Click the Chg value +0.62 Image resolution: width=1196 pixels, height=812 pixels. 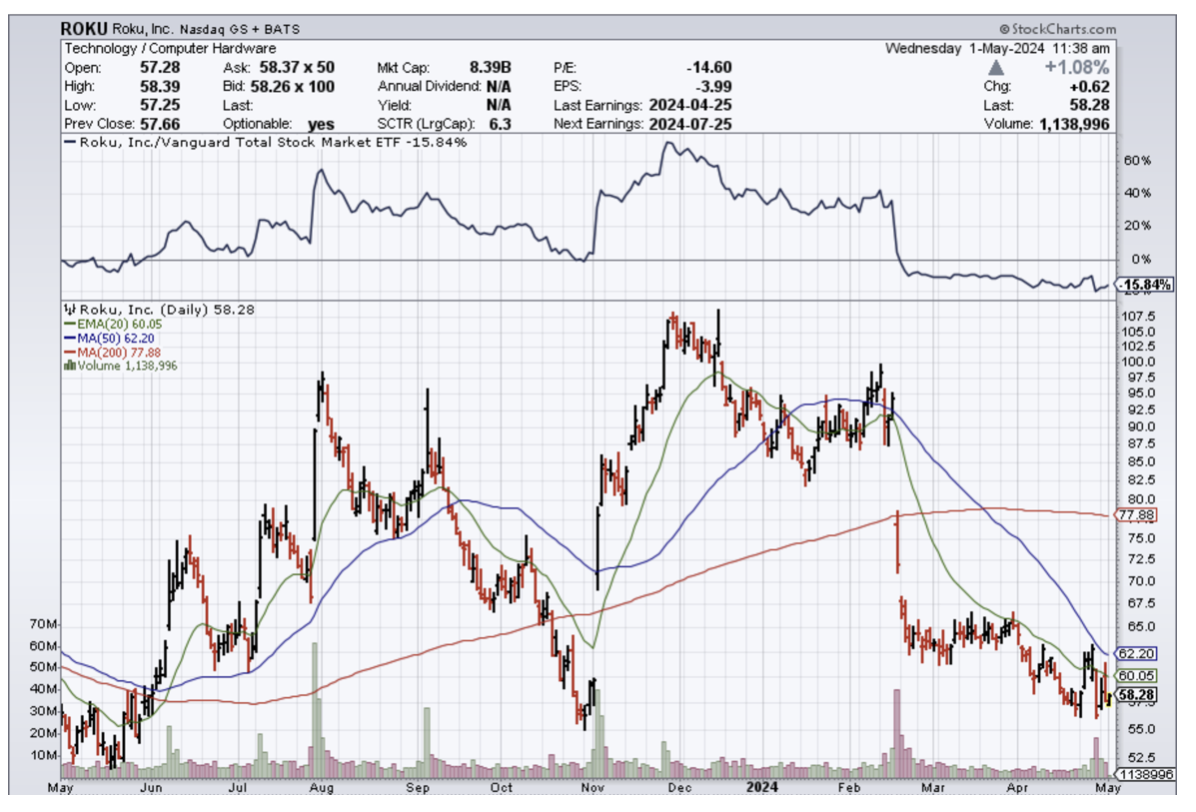(x=1090, y=87)
